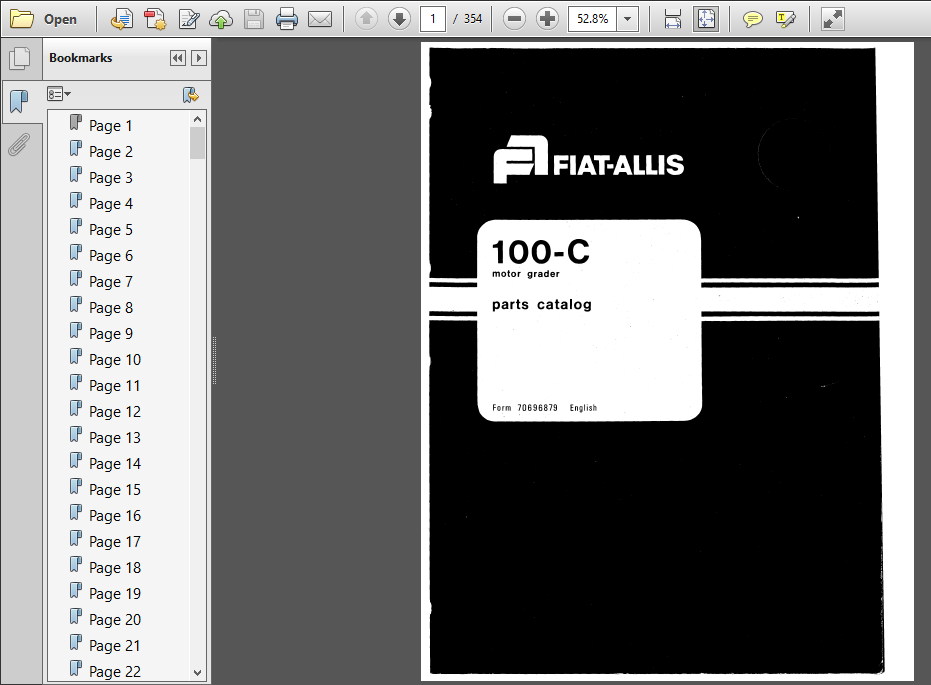Send file by email envelope icon

pyautogui.click(x=320, y=19)
